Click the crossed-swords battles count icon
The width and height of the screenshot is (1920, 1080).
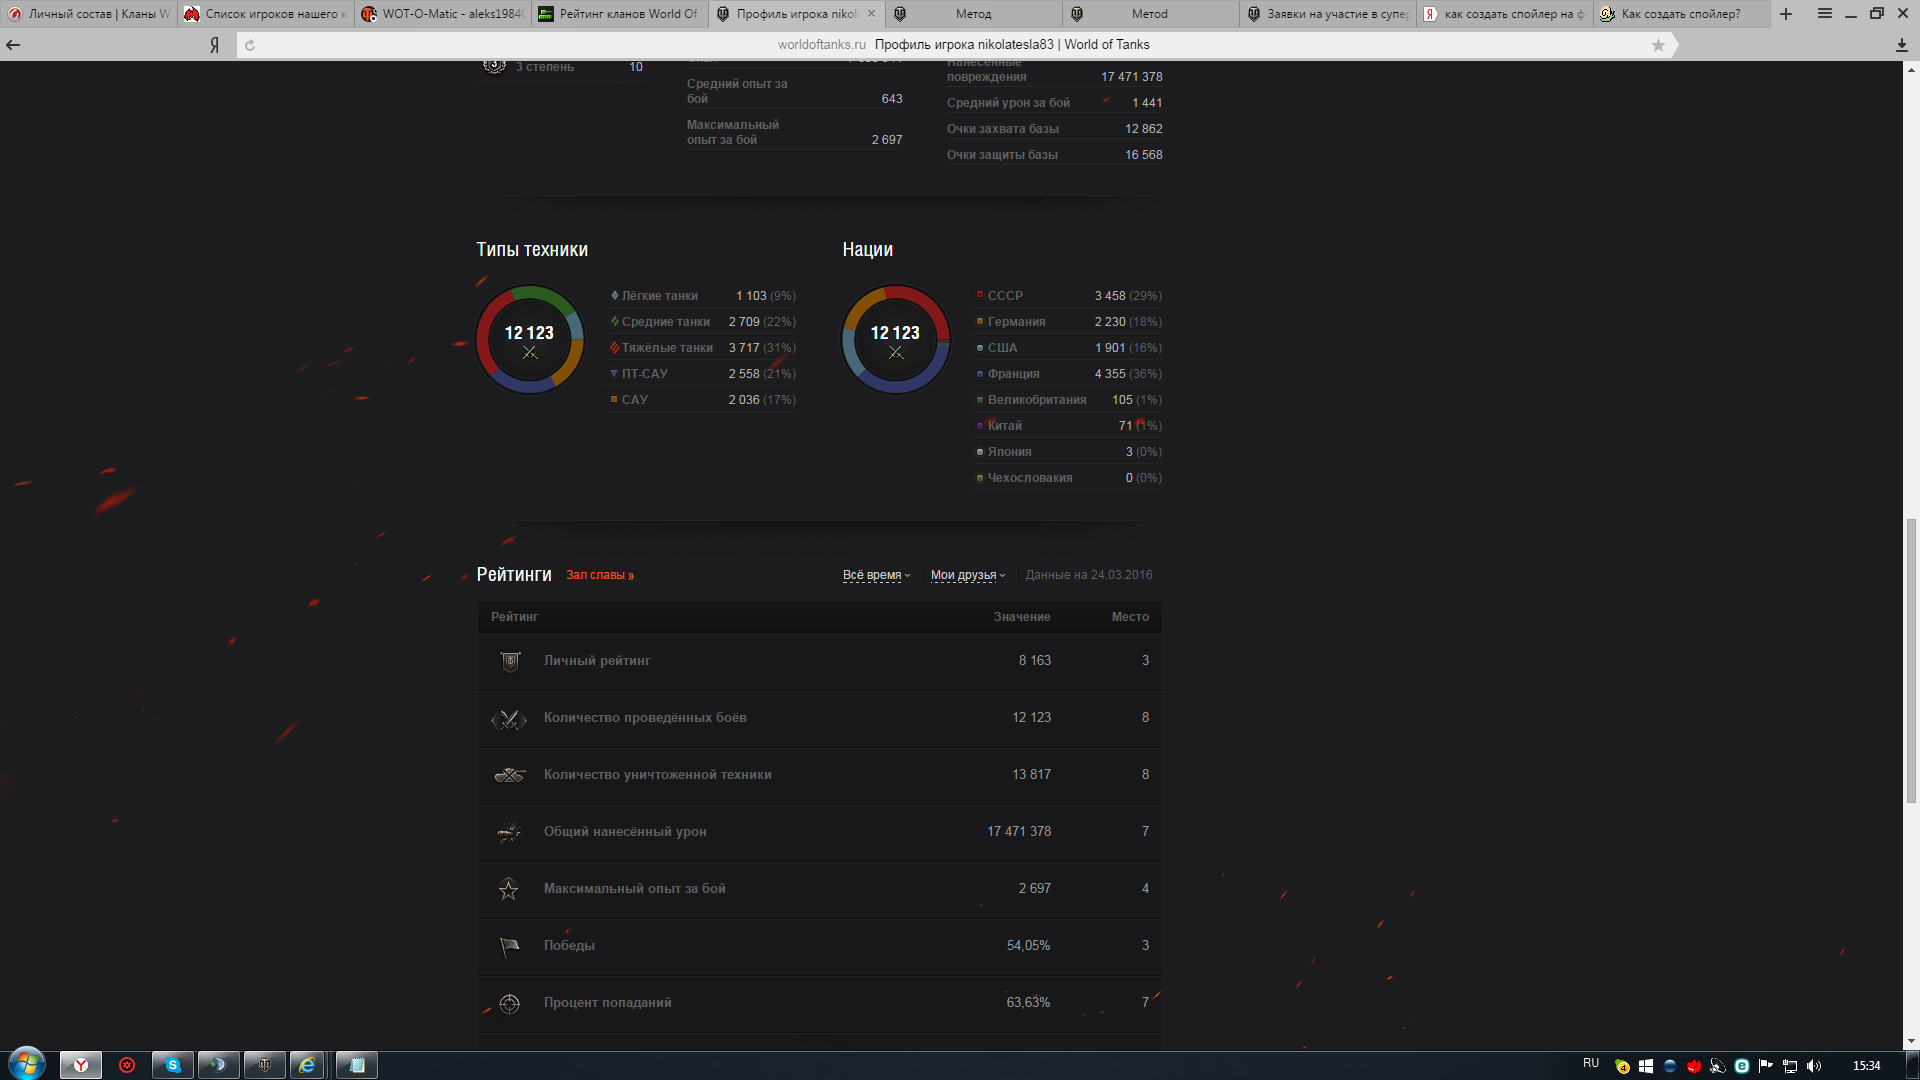click(509, 719)
